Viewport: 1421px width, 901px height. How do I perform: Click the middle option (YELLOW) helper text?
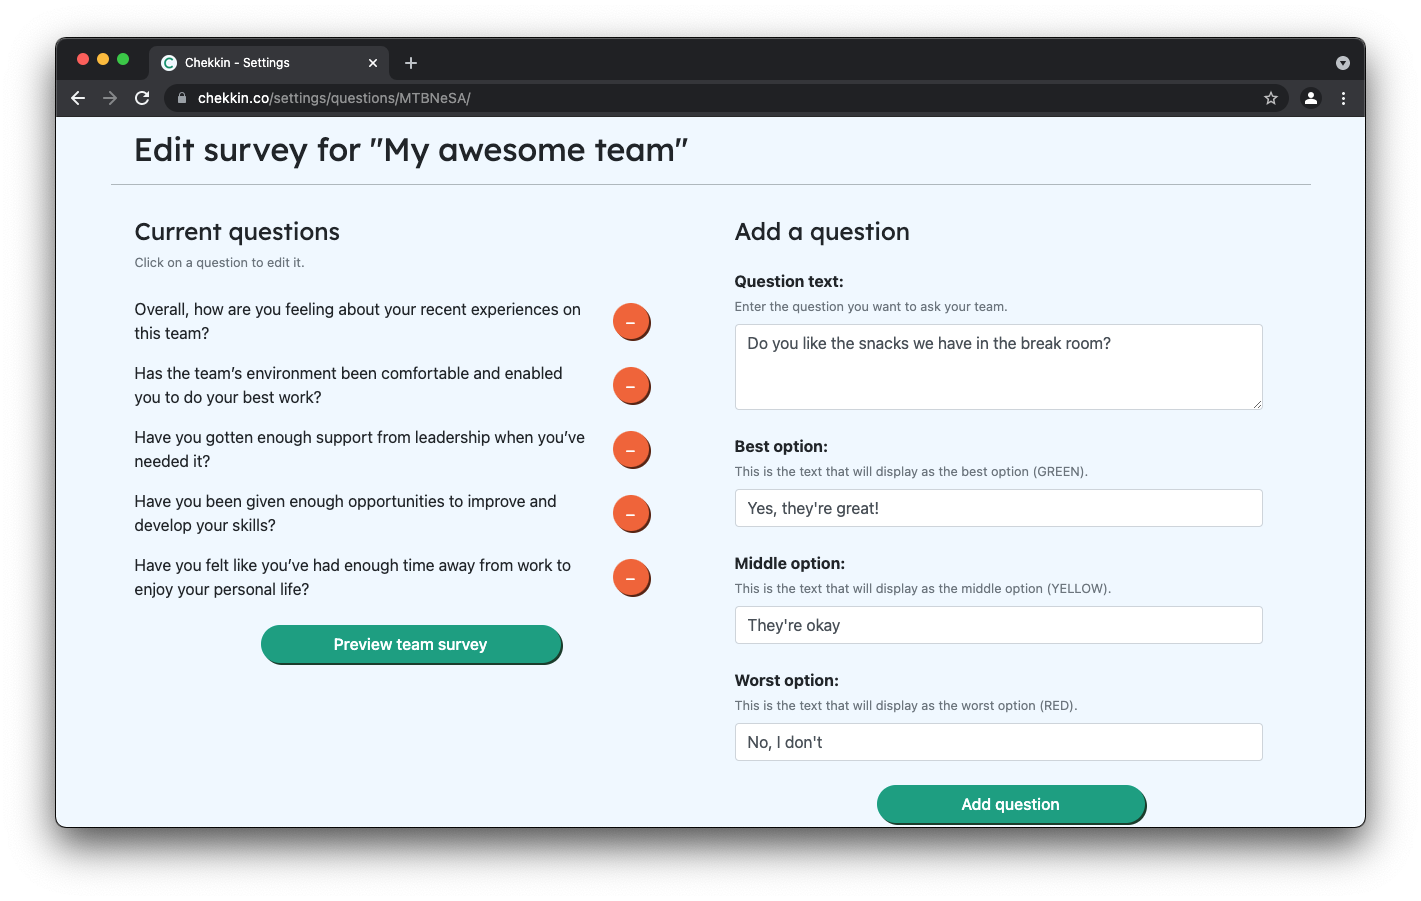click(923, 589)
